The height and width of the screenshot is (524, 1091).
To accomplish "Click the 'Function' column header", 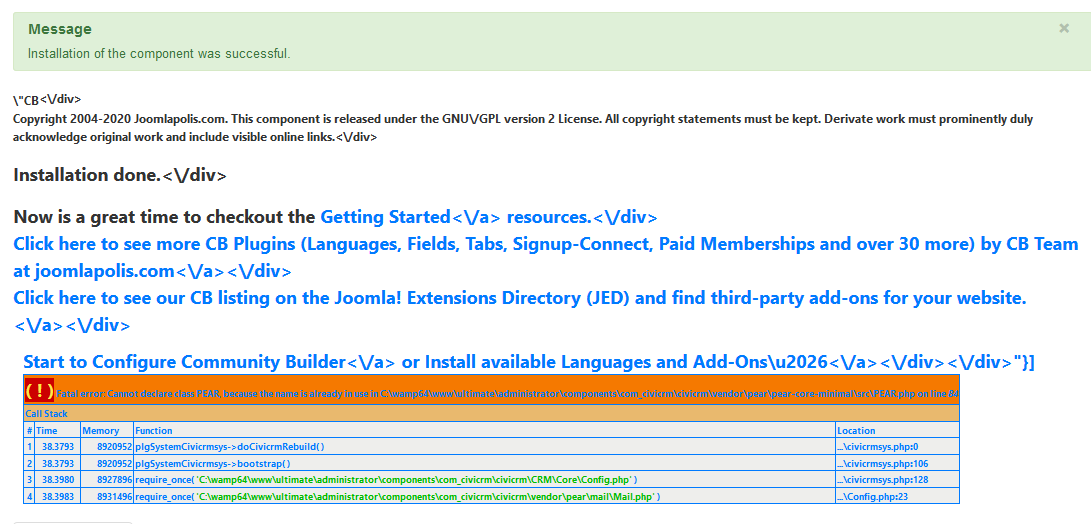I will [x=484, y=431].
